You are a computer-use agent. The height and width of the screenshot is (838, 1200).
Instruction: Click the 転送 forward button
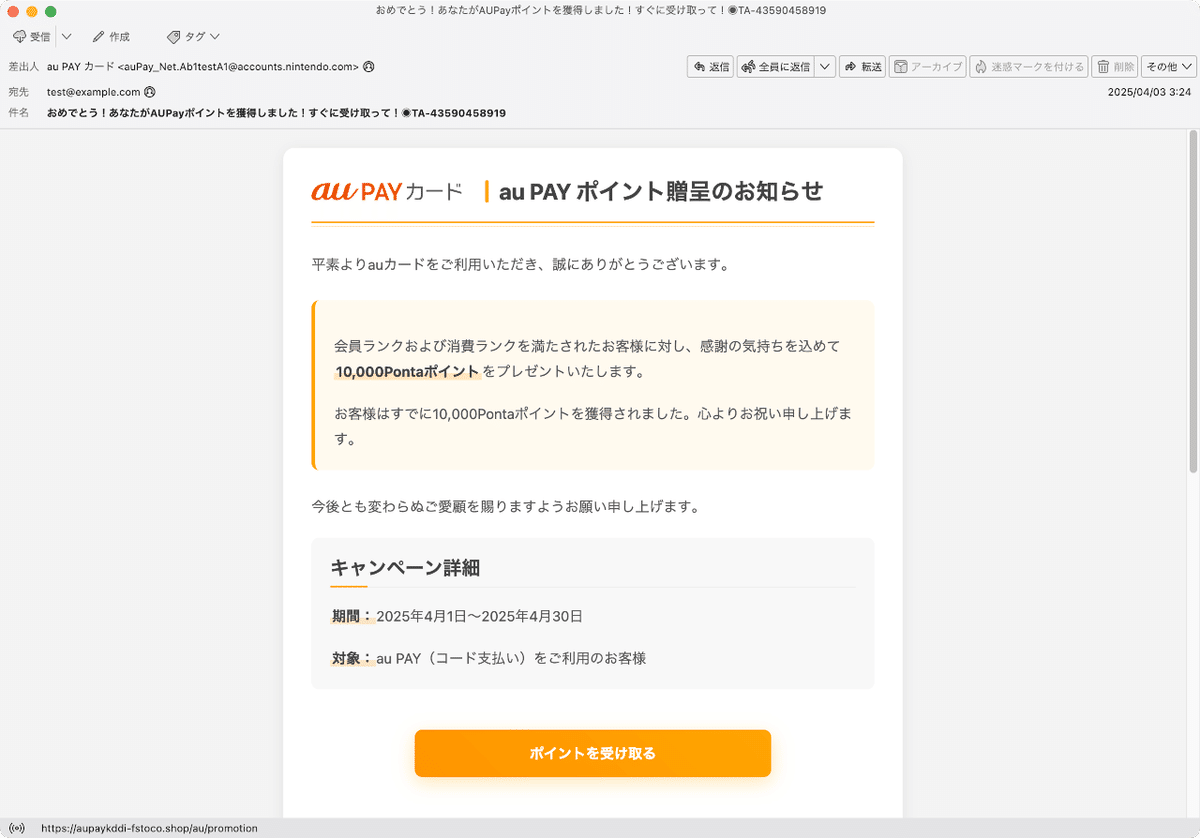pos(862,67)
